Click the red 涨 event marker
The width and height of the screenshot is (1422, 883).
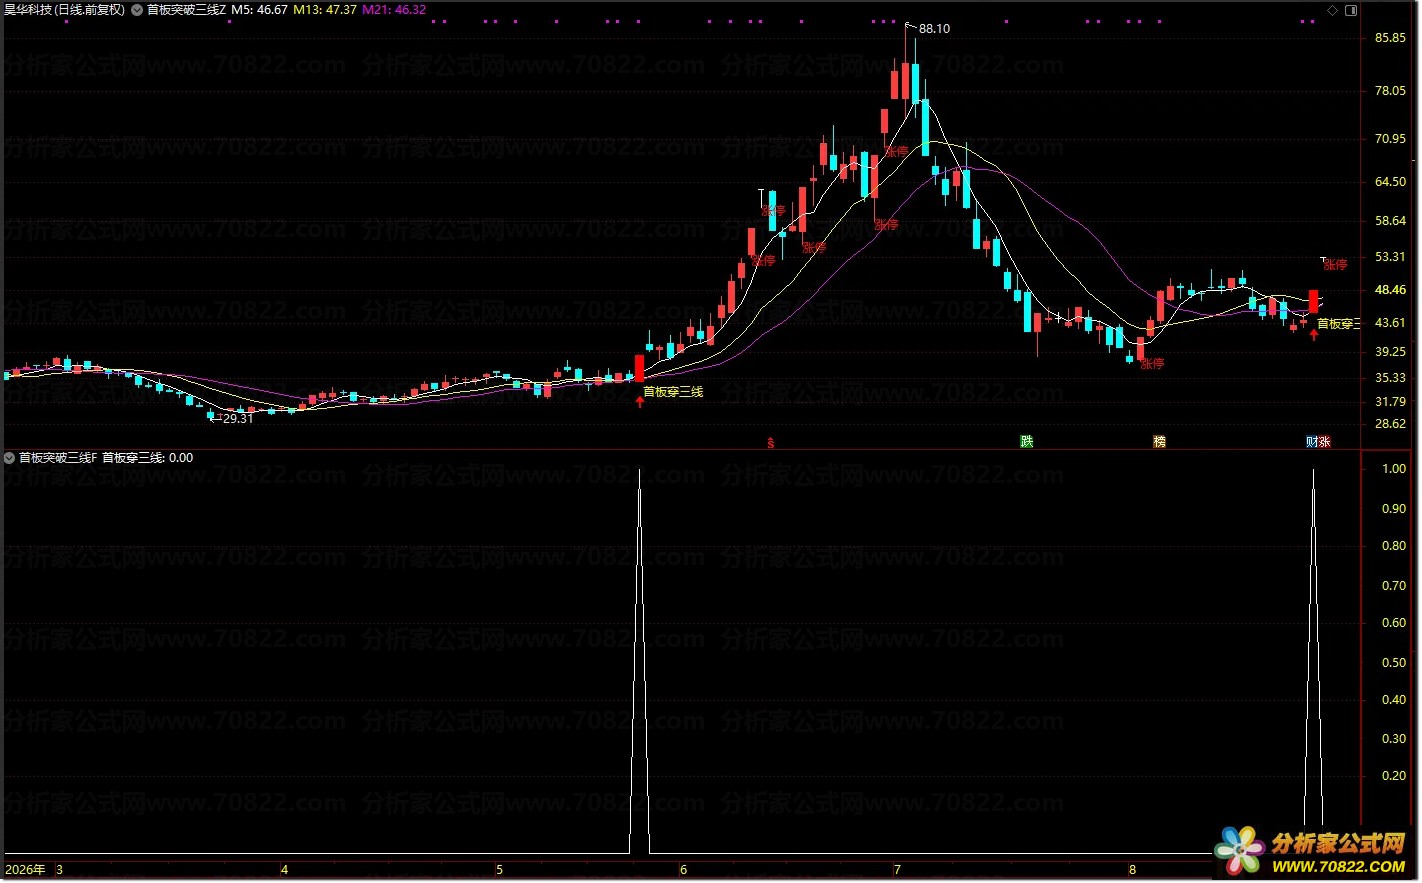tap(1324, 441)
